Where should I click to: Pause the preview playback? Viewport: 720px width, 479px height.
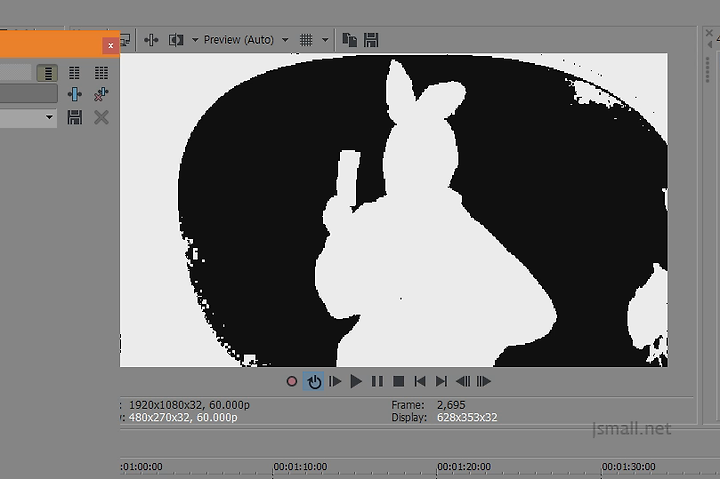click(x=377, y=382)
